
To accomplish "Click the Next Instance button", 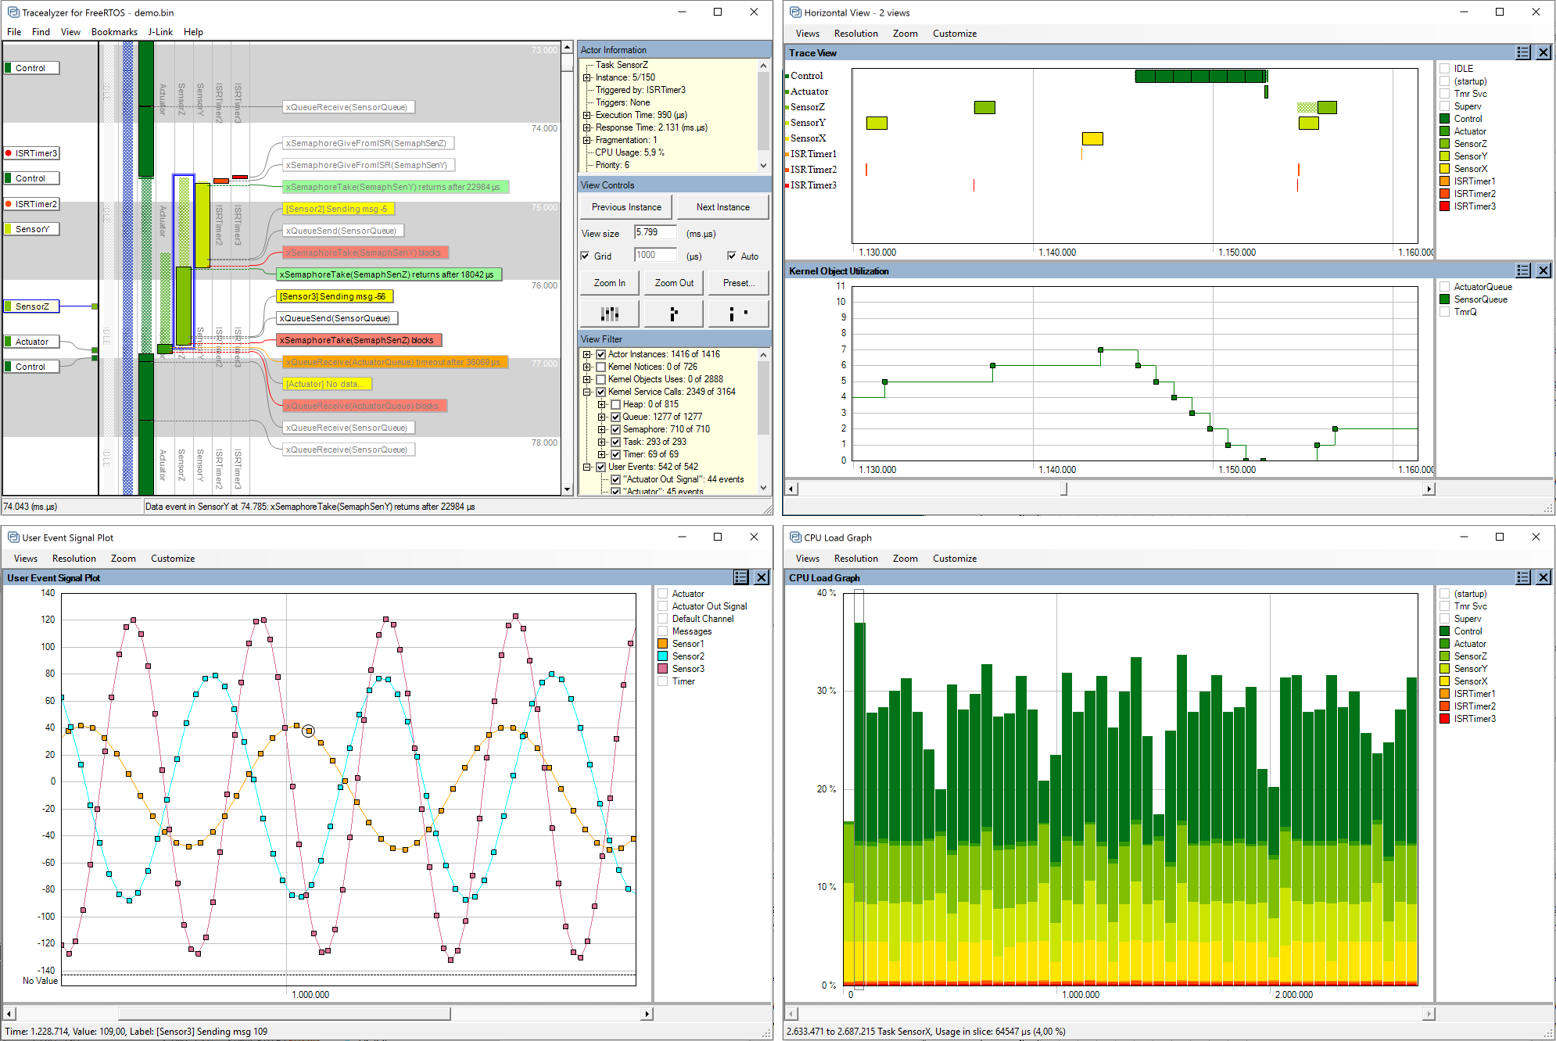I will 722,207.
